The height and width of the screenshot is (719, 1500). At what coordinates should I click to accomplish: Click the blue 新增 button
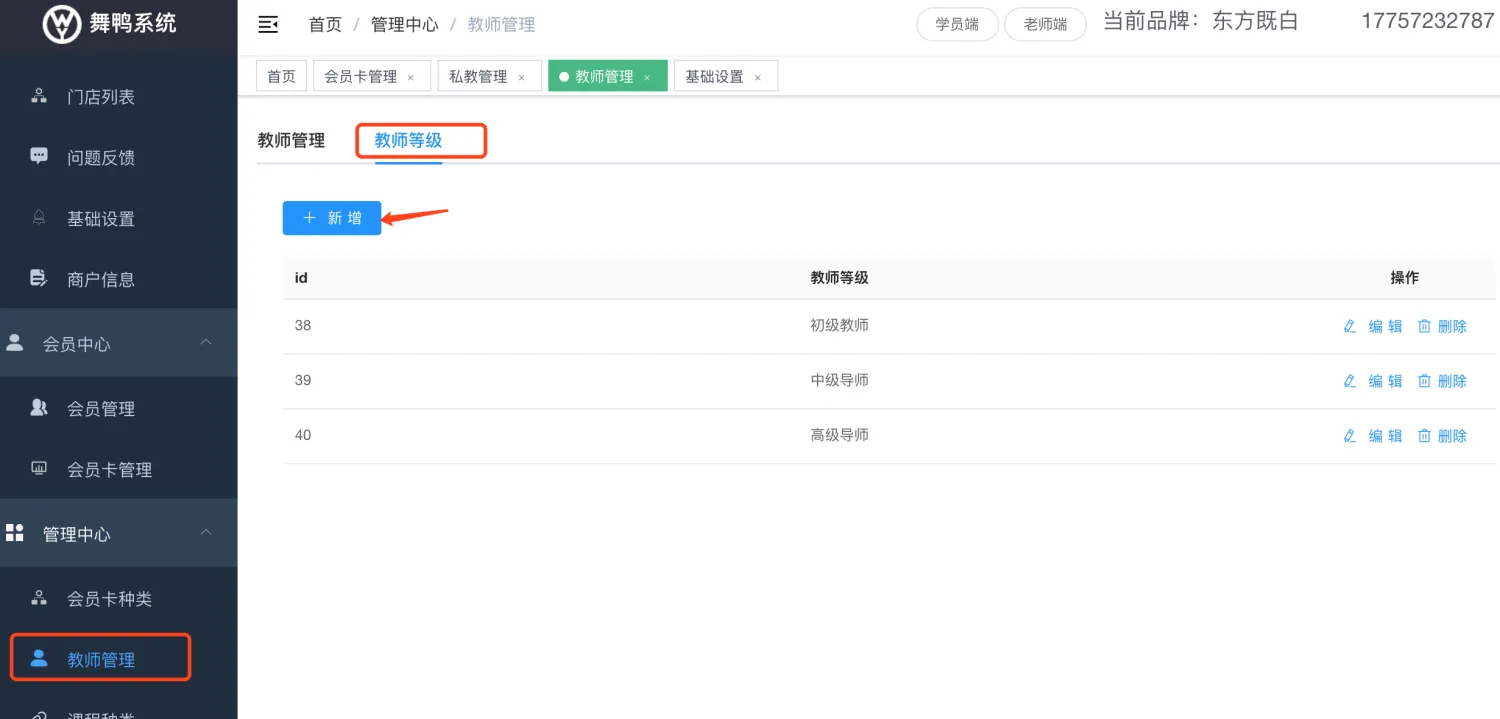332,218
